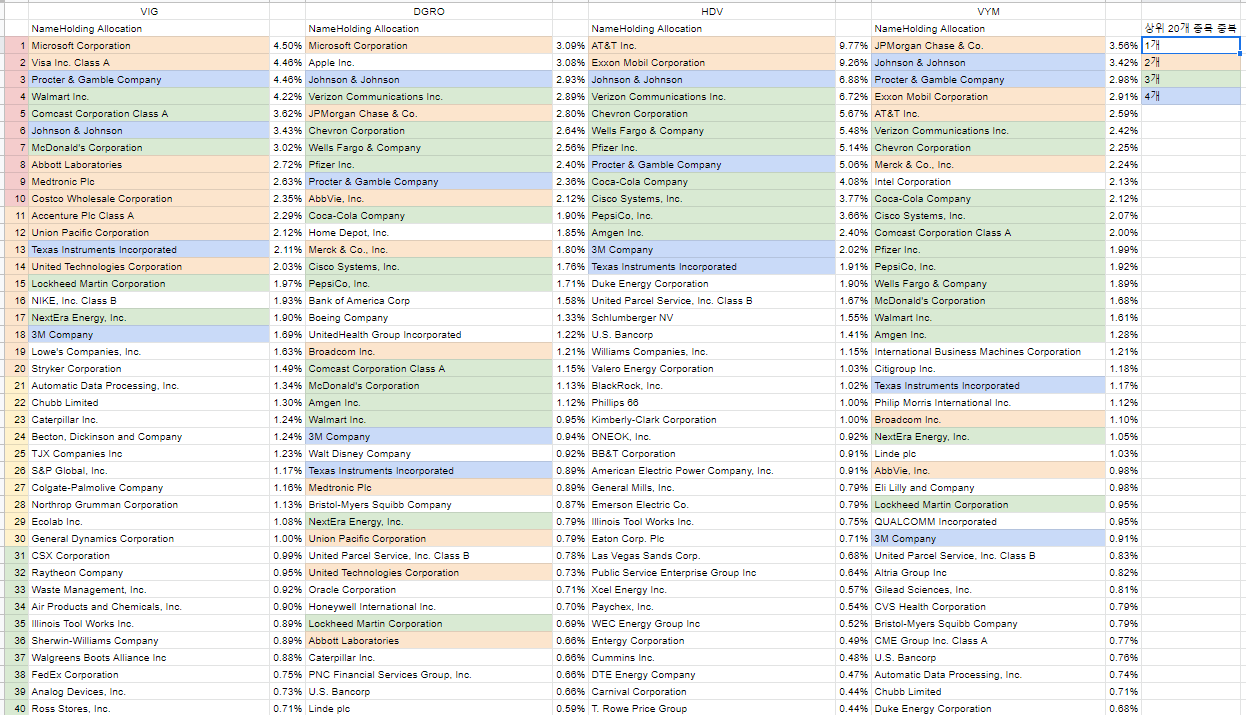Select the 'T. Rowe Price Group' cell

point(712,708)
